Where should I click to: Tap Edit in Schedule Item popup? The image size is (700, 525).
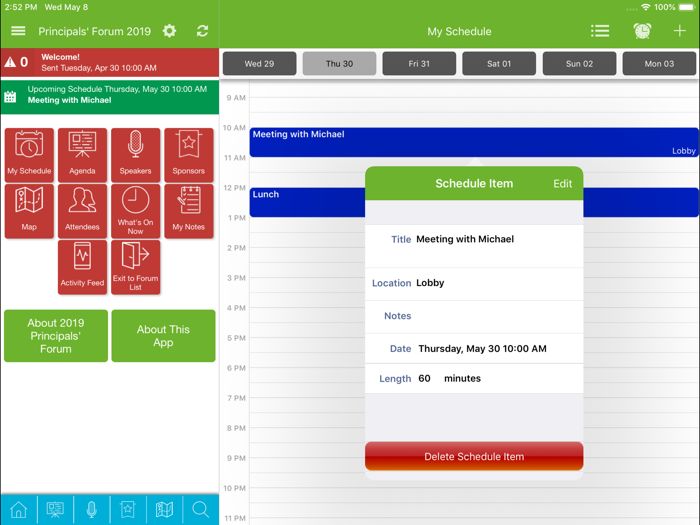[562, 184]
